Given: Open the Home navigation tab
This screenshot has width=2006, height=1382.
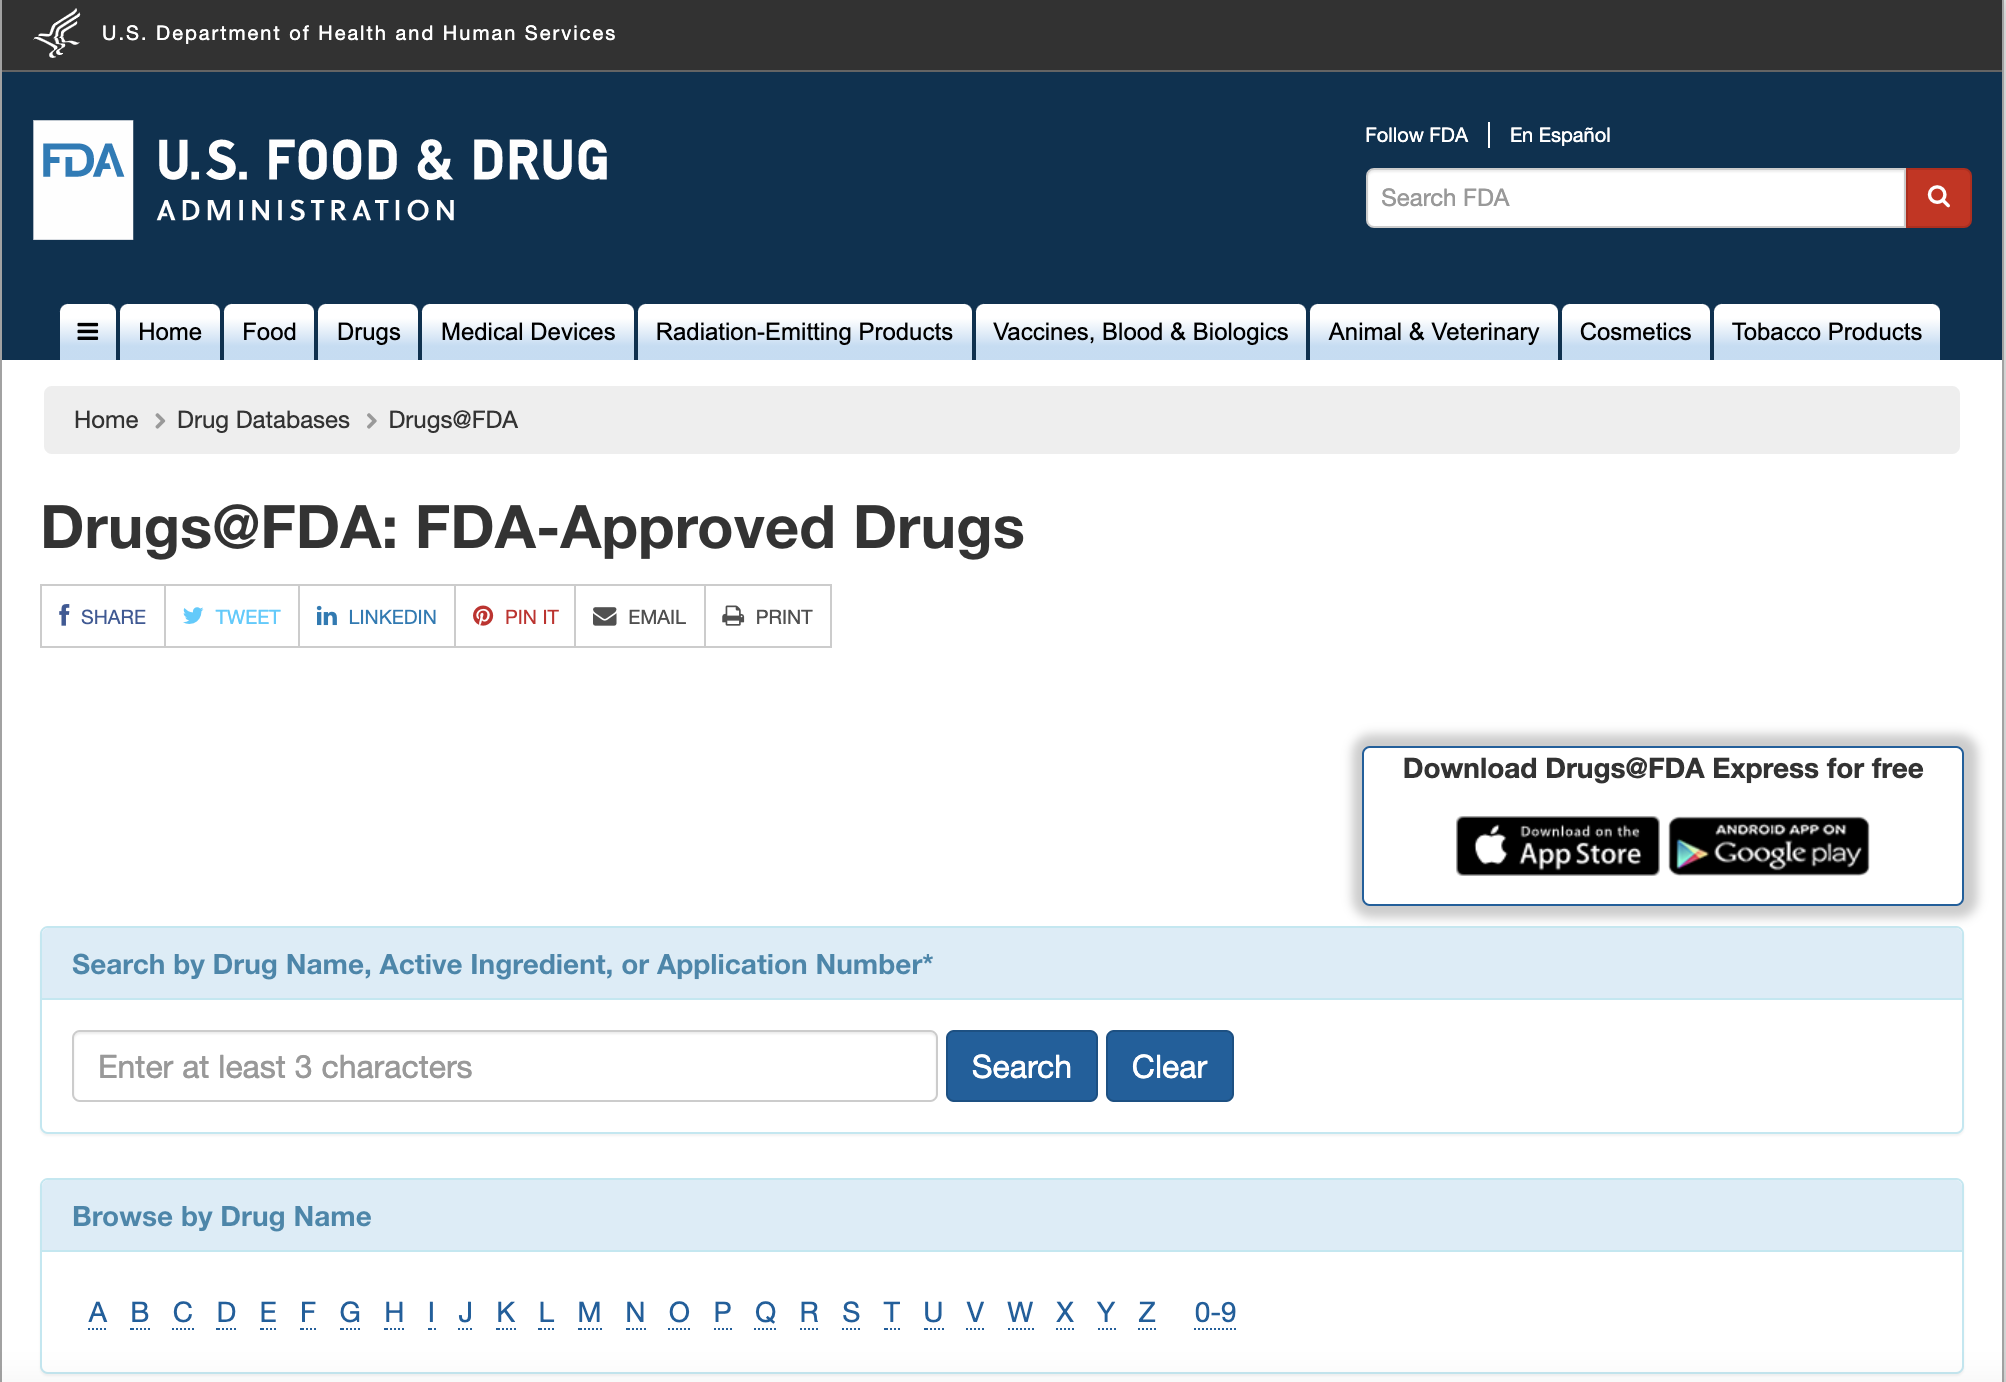Looking at the screenshot, I should click(x=170, y=332).
